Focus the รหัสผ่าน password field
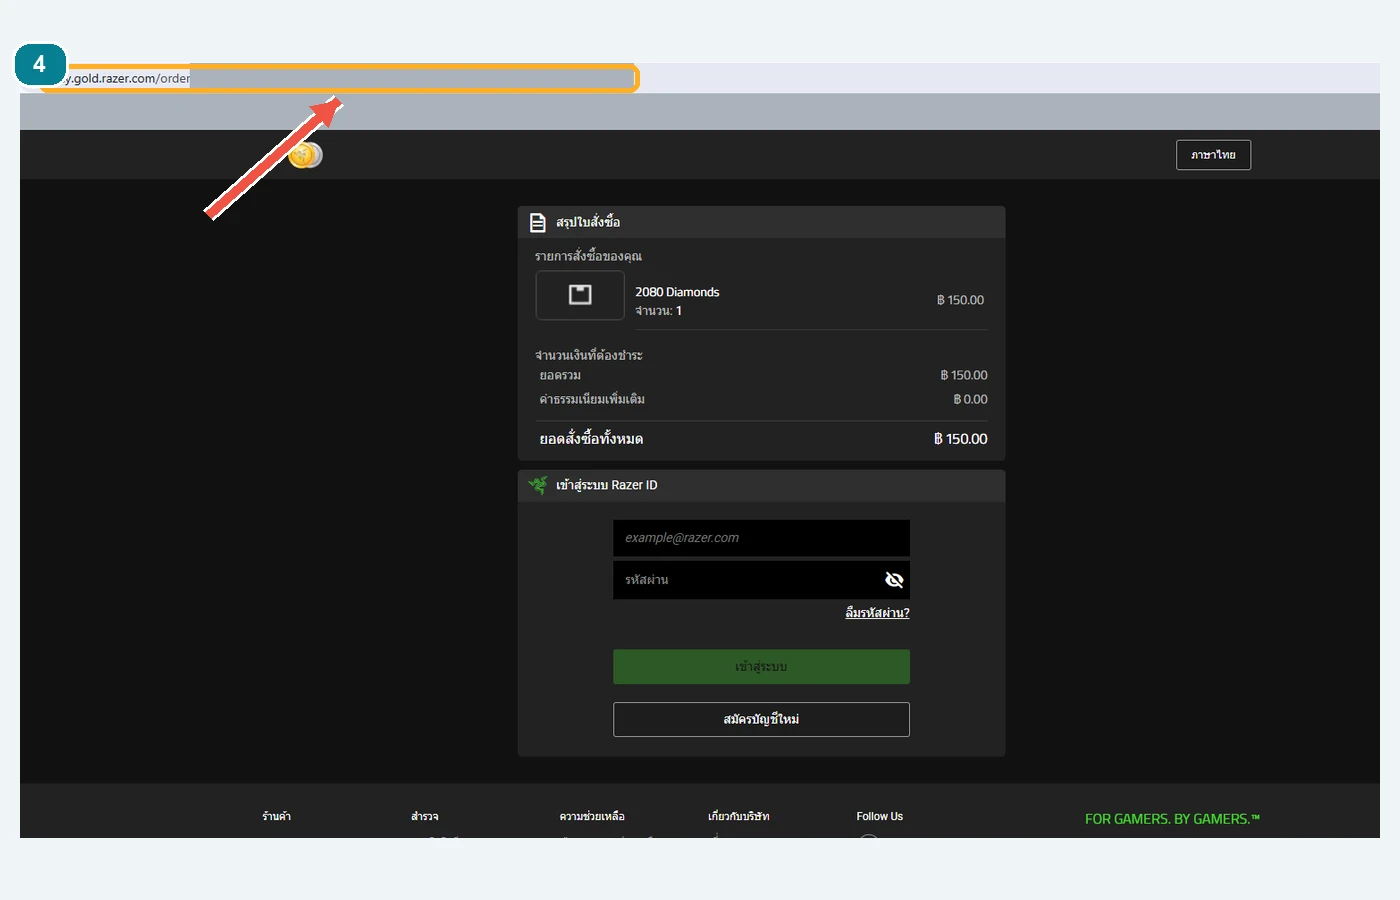The width and height of the screenshot is (1400, 900). click(x=761, y=580)
